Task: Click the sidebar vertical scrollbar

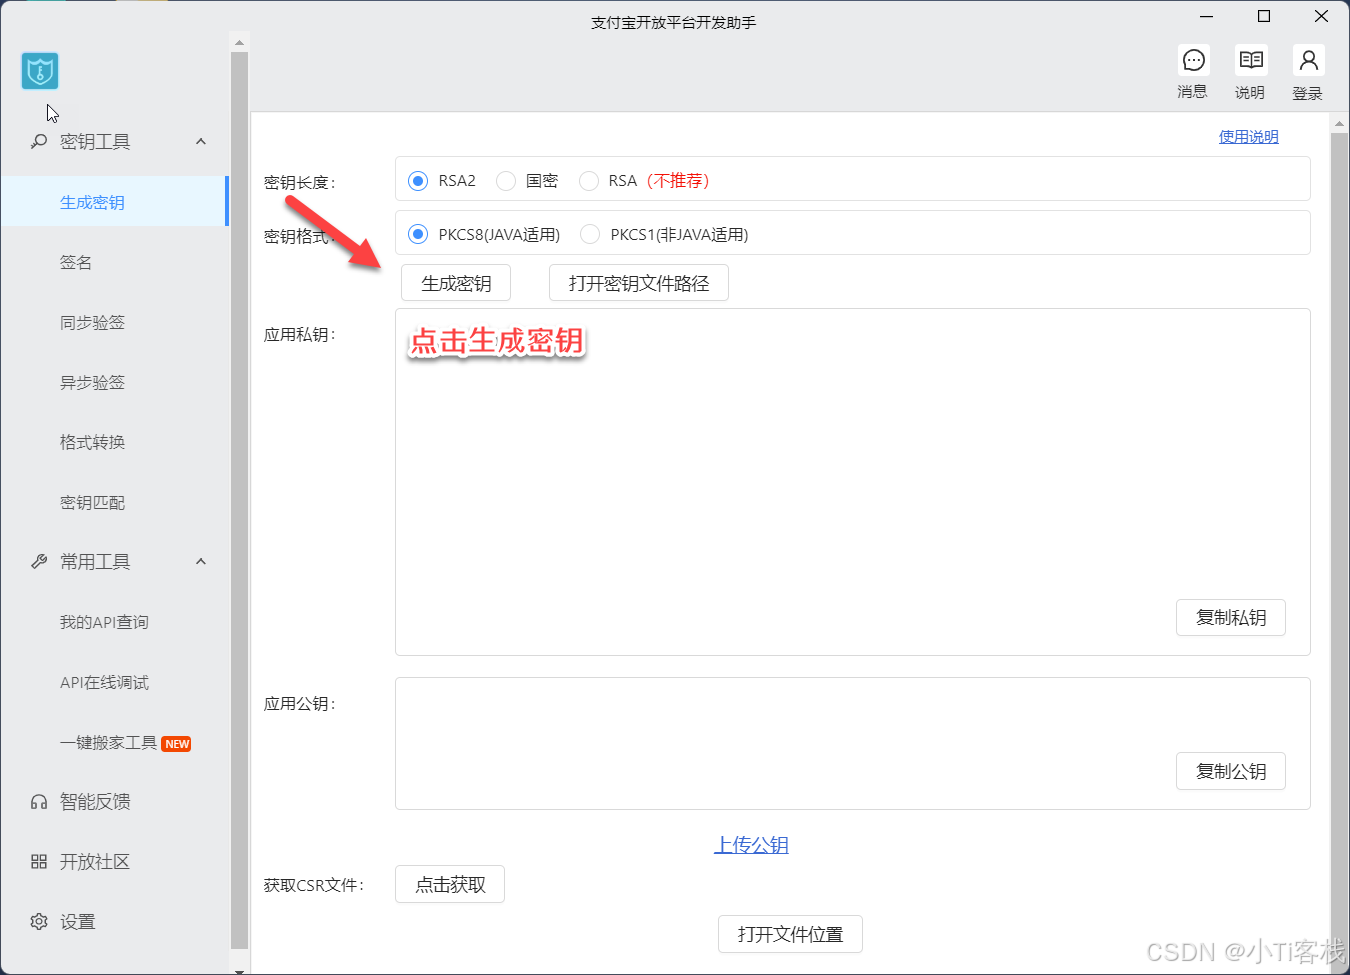Action: coord(239,500)
